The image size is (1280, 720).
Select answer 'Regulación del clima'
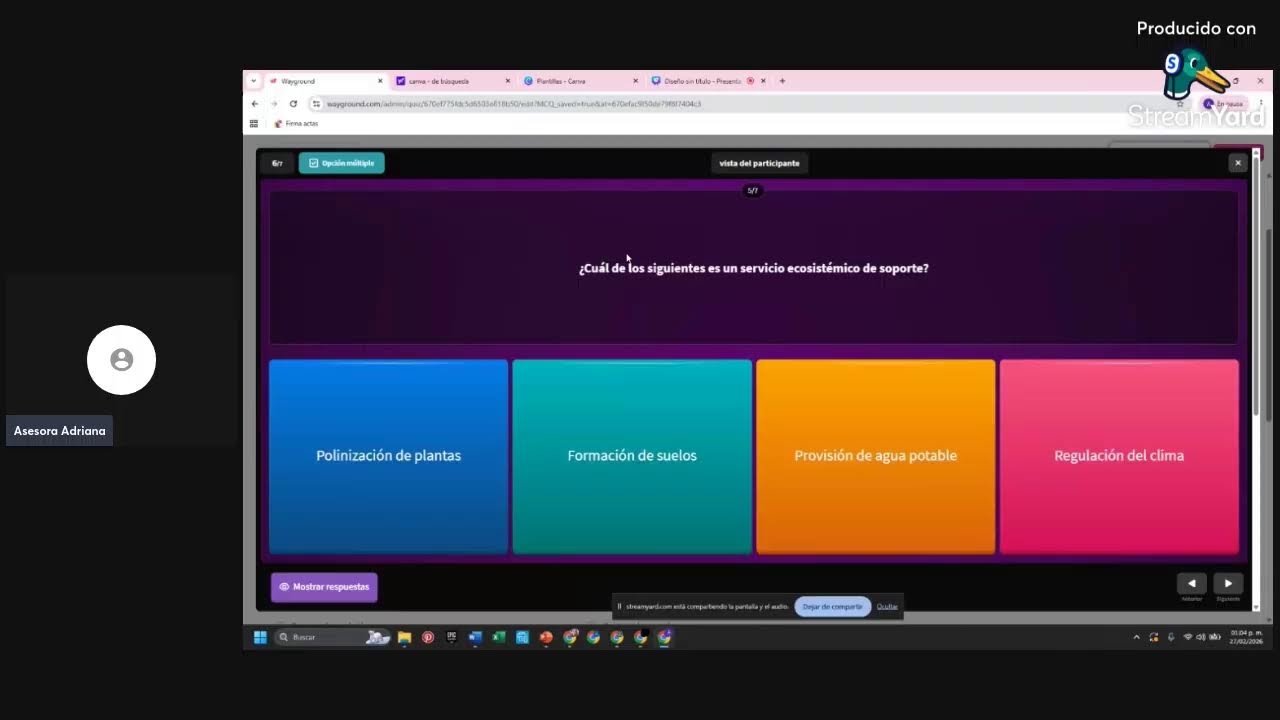(1119, 456)
